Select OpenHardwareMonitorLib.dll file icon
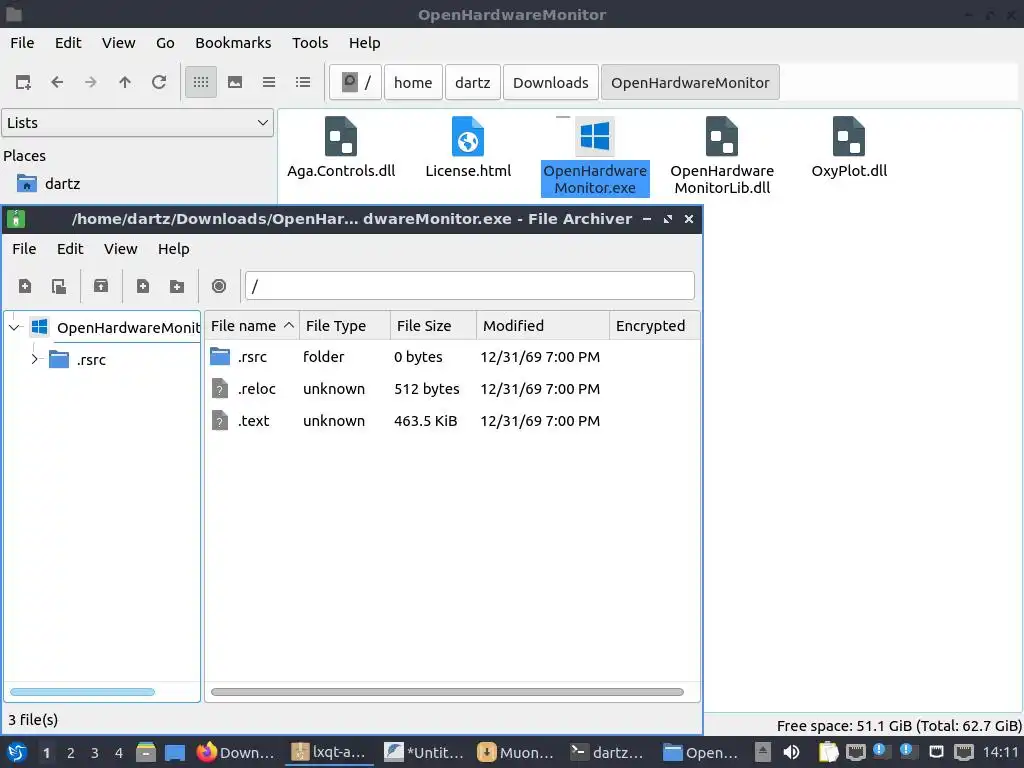 722,136
